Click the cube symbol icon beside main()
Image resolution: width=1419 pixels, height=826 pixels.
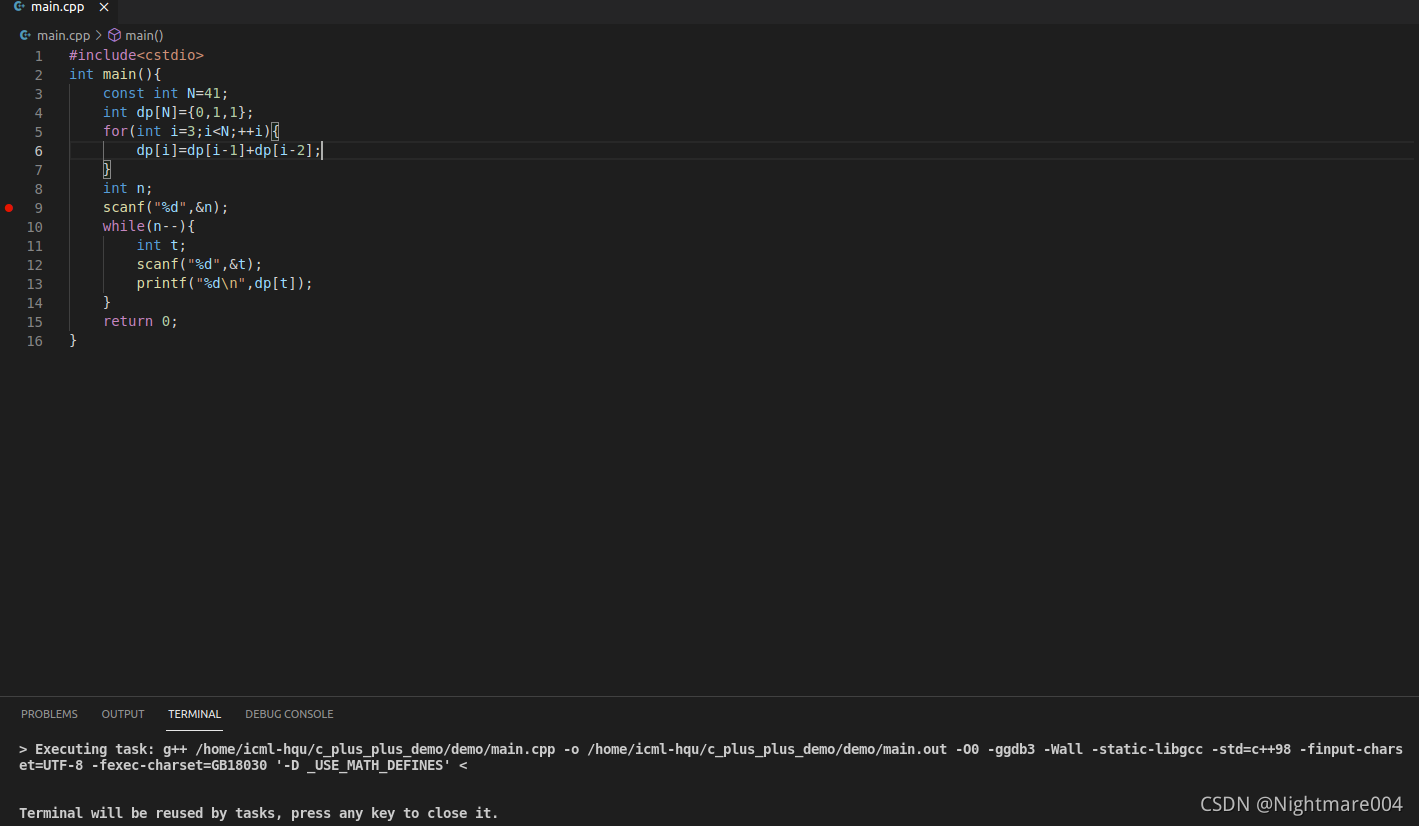click(x=114, y=35)
